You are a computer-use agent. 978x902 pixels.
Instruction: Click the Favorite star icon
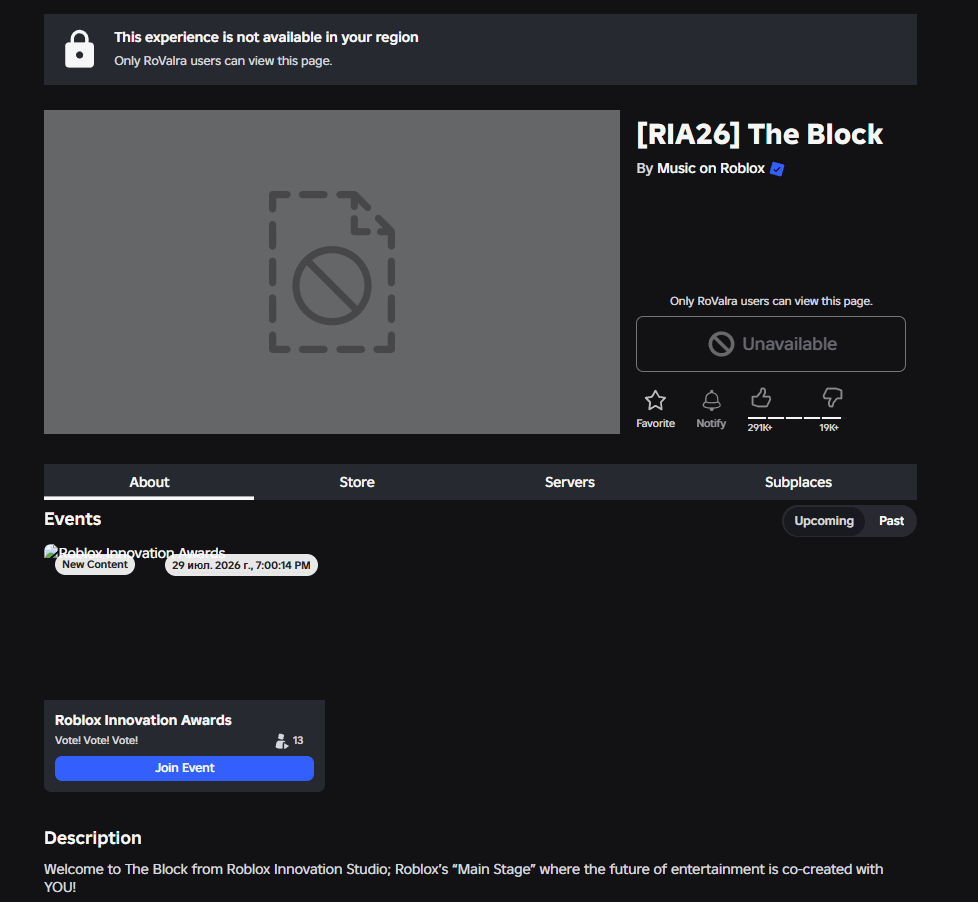pyautogui.click(x=655, y=400)
